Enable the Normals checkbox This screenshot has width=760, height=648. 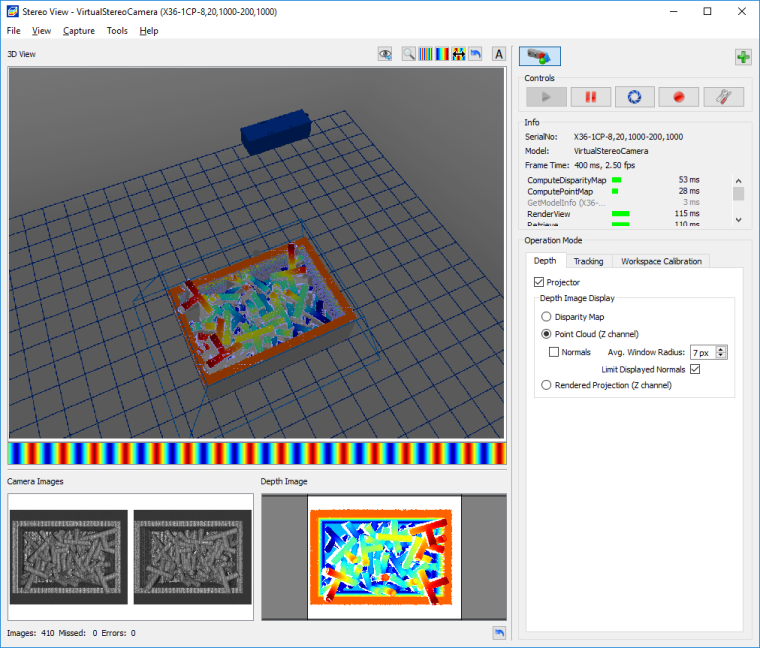point(554,352)
